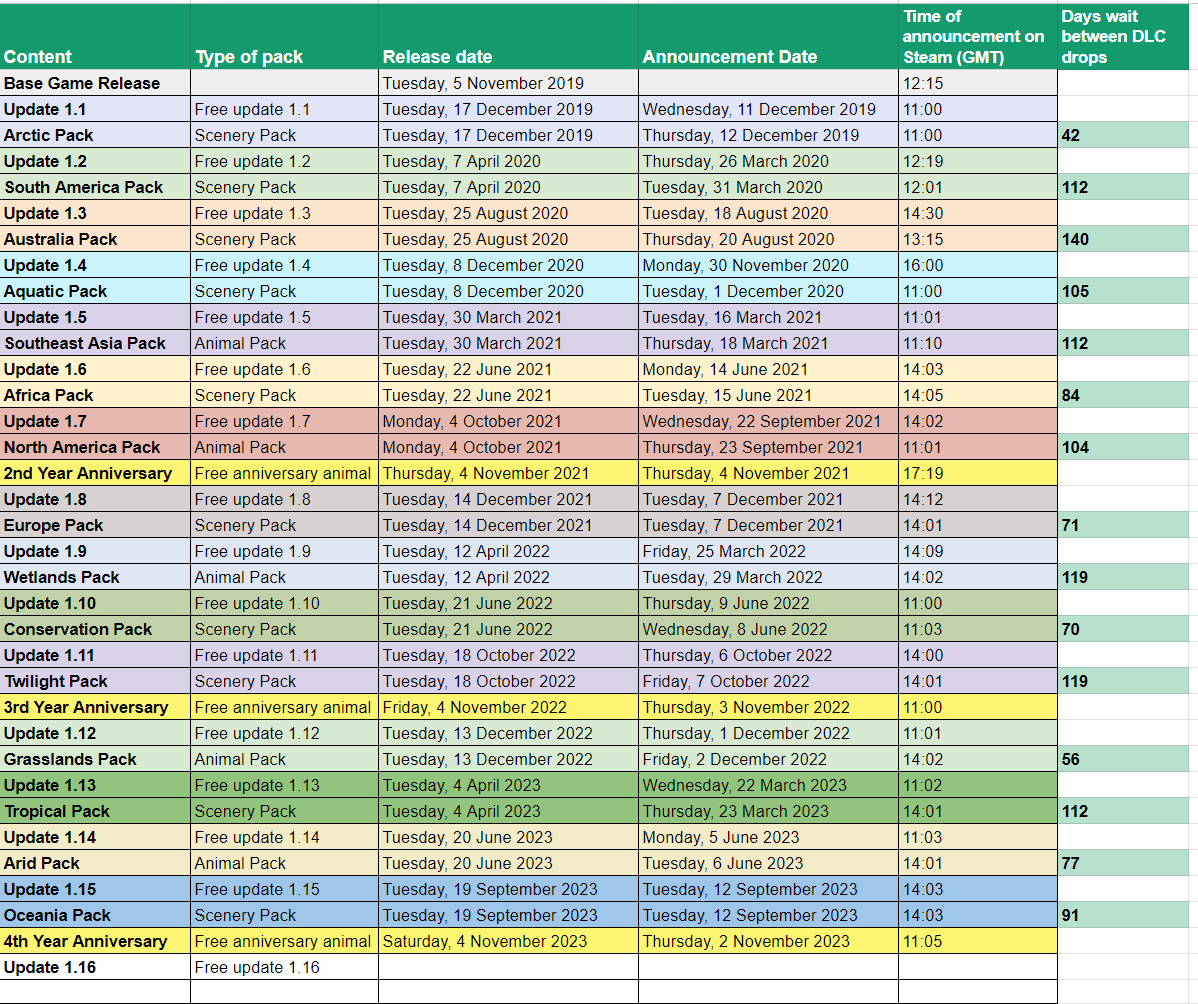Select the 71 days wait cell
This screenshot has height=1004, width=1198.
pyautogui.click(x=1123, y=525)
